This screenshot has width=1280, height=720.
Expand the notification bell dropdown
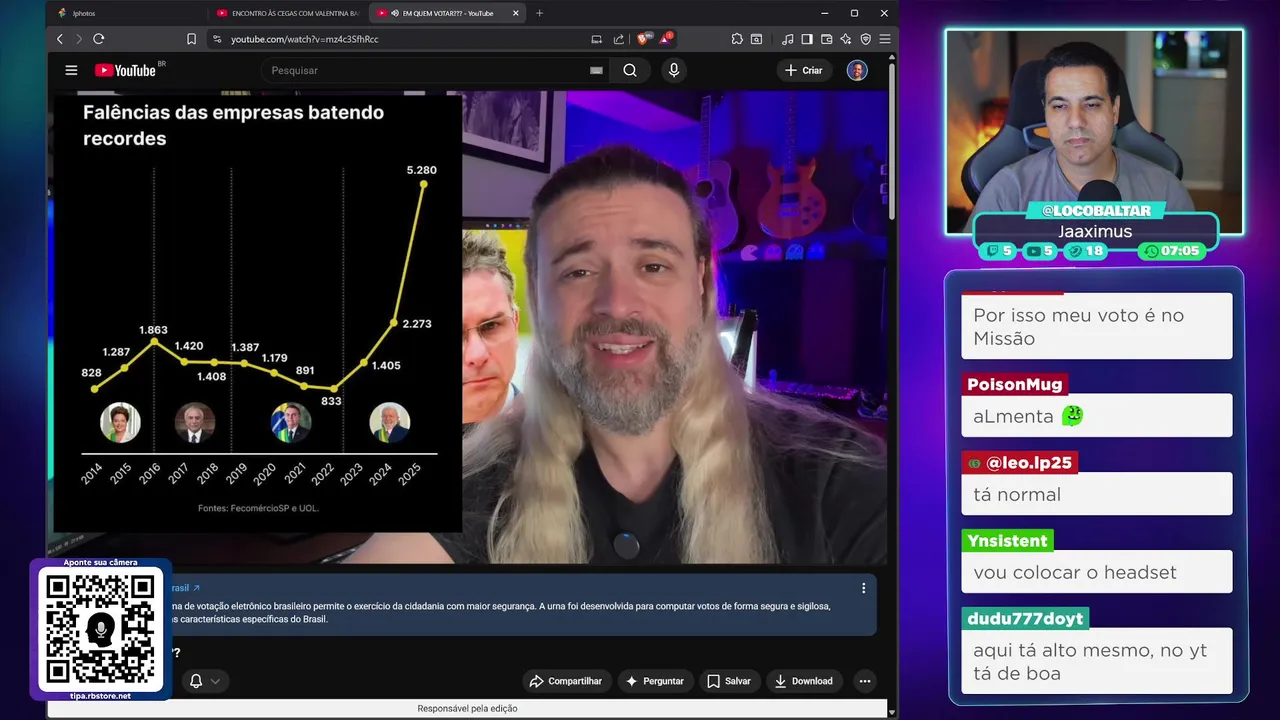[205, 681]
